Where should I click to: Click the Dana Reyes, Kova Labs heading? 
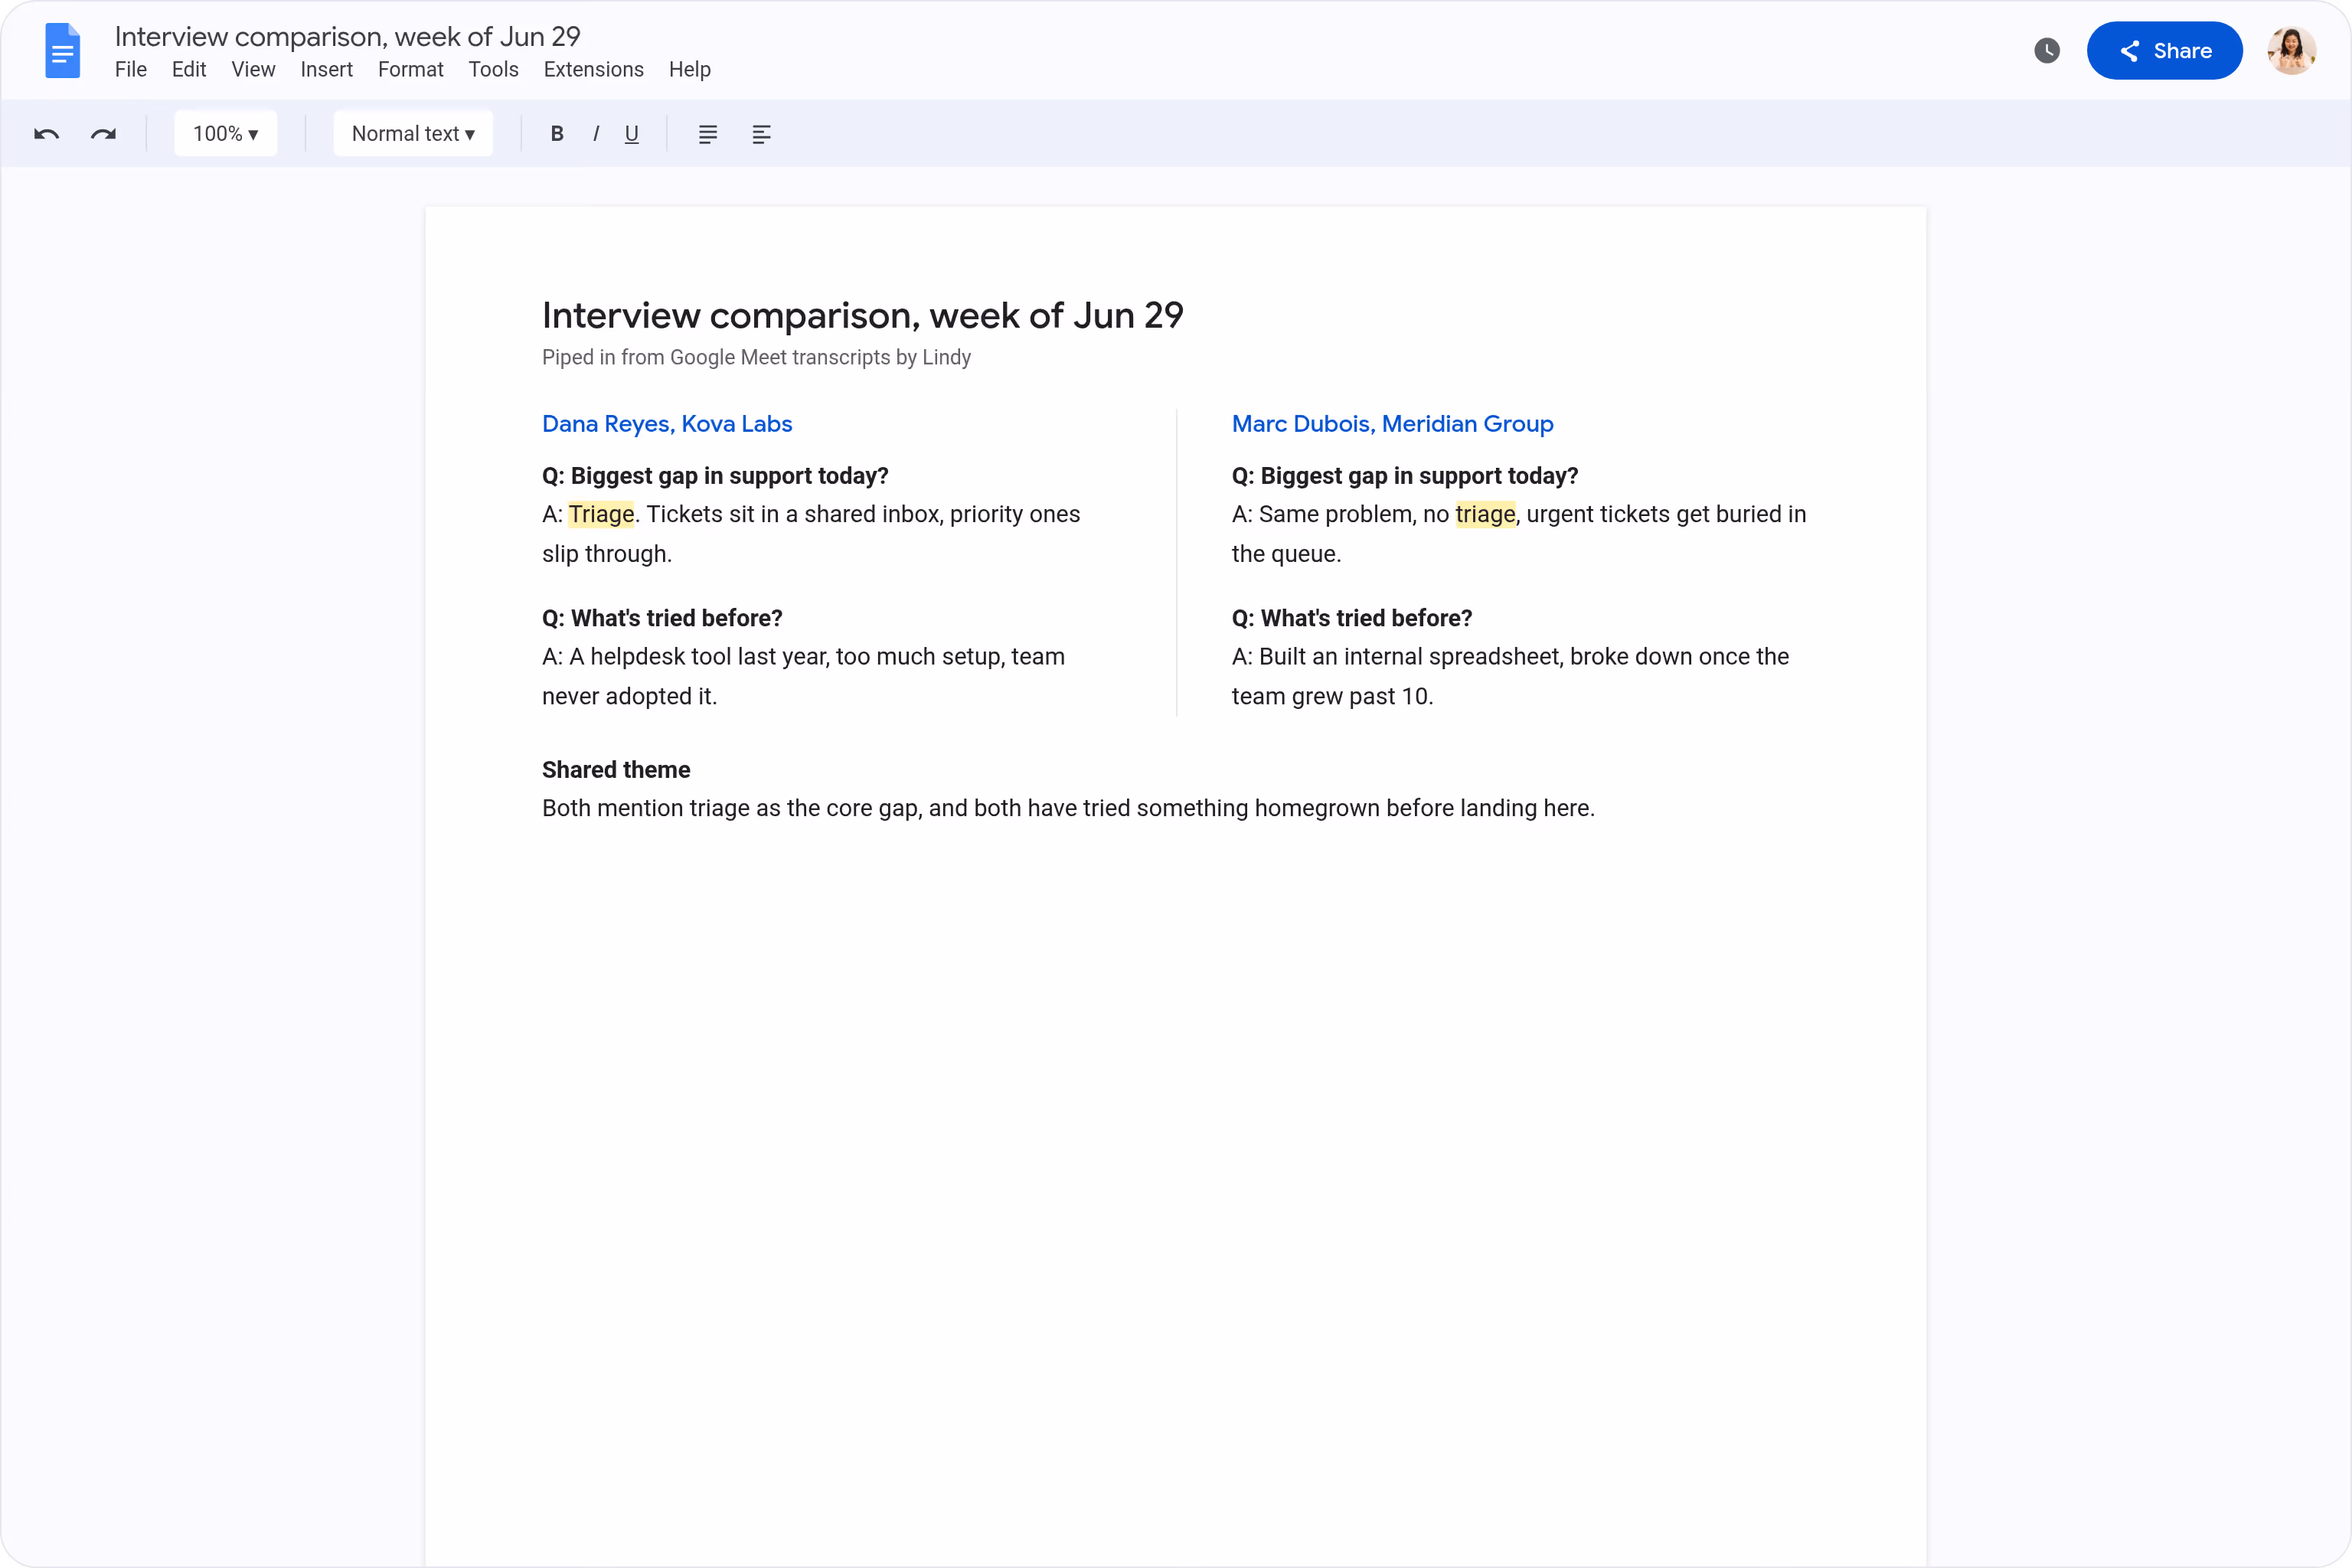pyautogui.click(x=667, y=424)
